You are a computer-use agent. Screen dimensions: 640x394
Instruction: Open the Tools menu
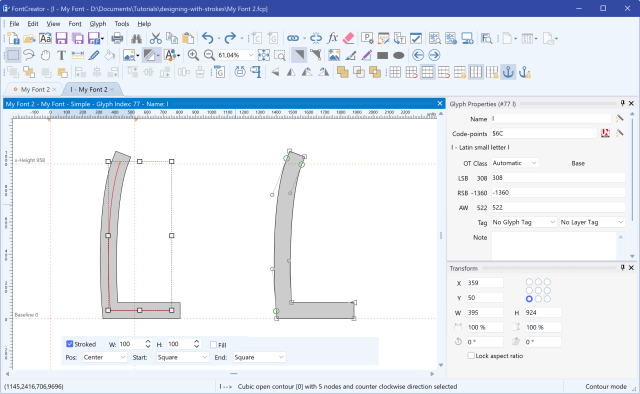click(122, 24)
